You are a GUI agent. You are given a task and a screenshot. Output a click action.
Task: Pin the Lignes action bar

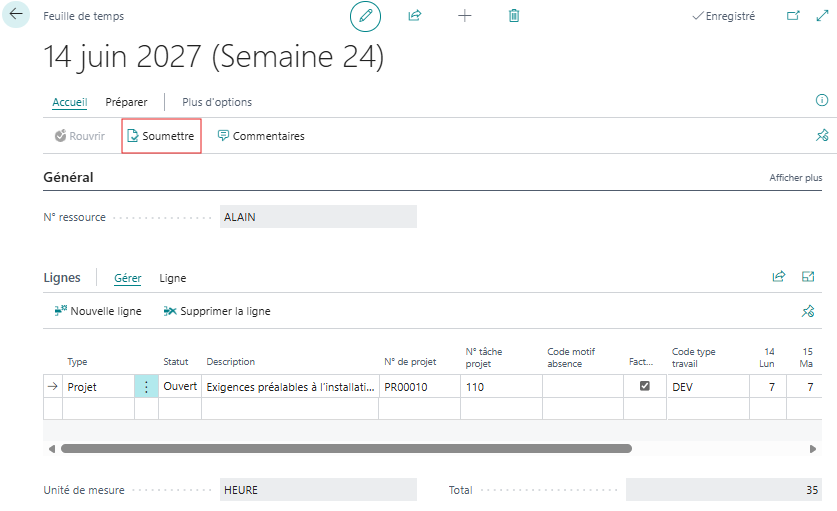[808, 311]
